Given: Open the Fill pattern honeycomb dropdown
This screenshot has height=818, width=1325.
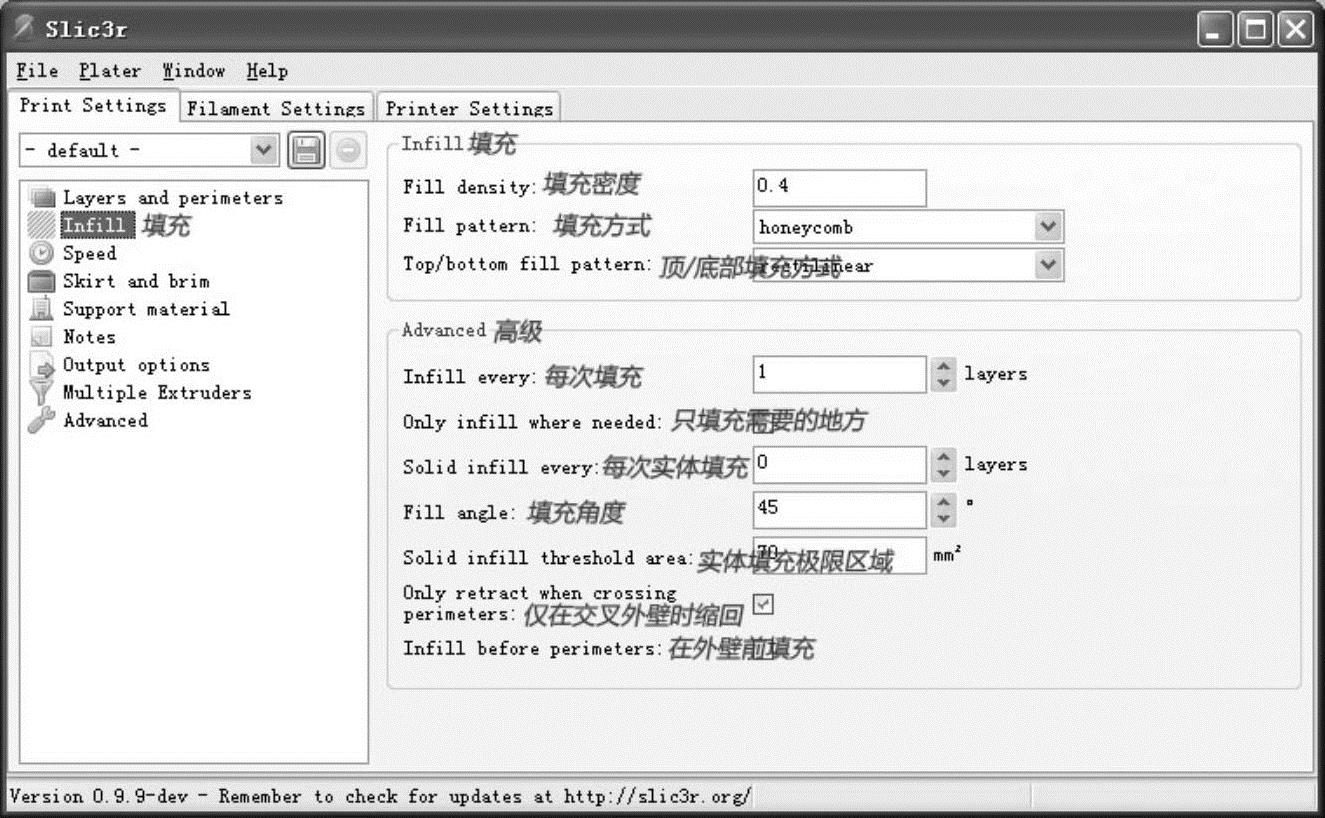Looking at the screenshot, I should click(907, 227).
